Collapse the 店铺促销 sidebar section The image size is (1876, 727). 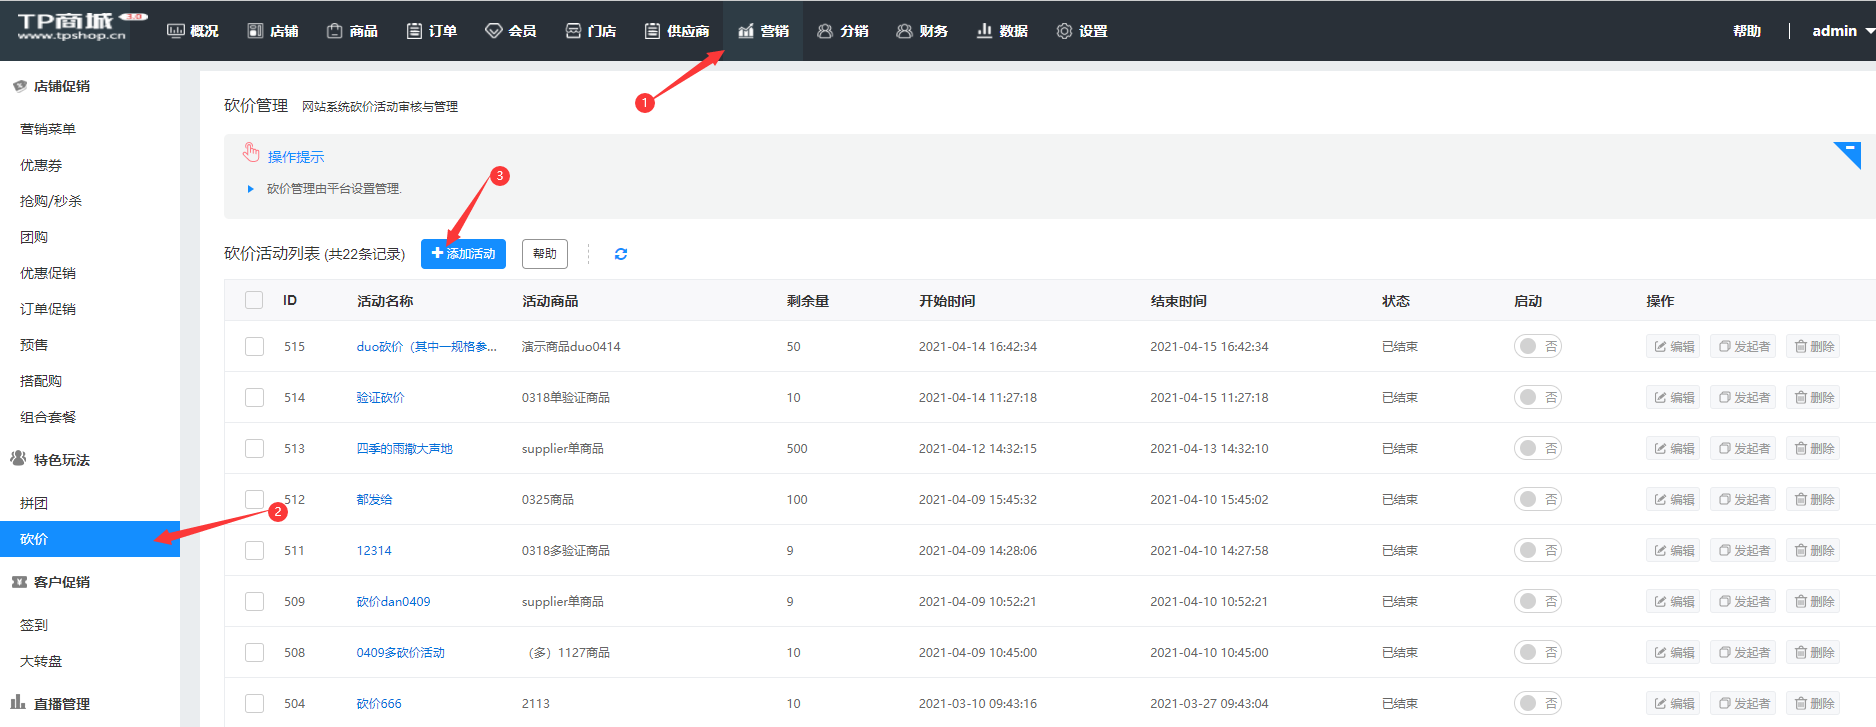pyautogui.click(x=61, y=86)
